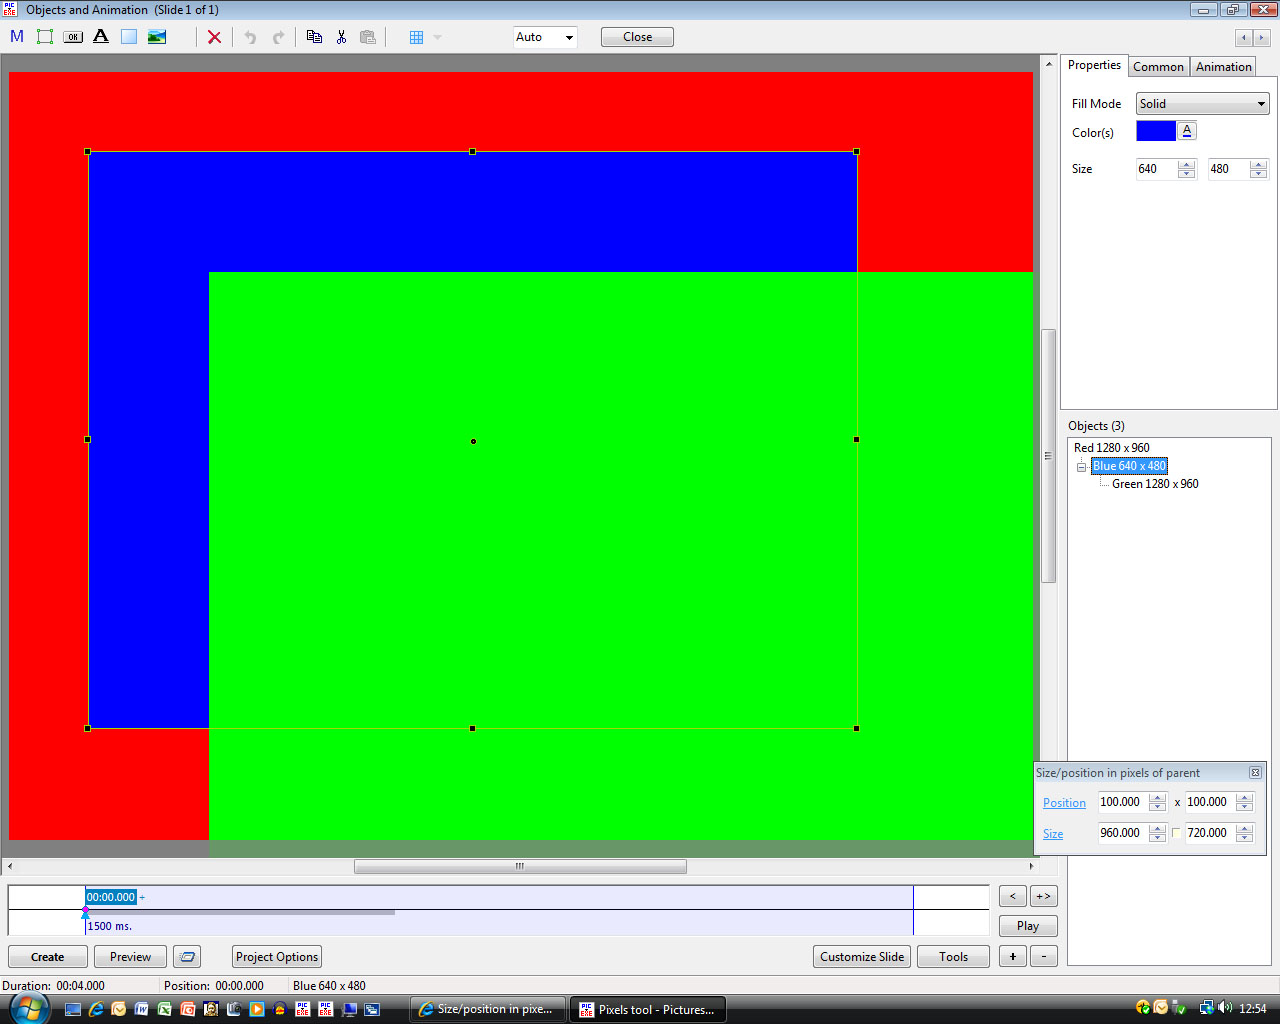Collapse the Blue 640 x 480 tree node
This screenshot has width=1280, height=1024.
[x=1081, y=467]
